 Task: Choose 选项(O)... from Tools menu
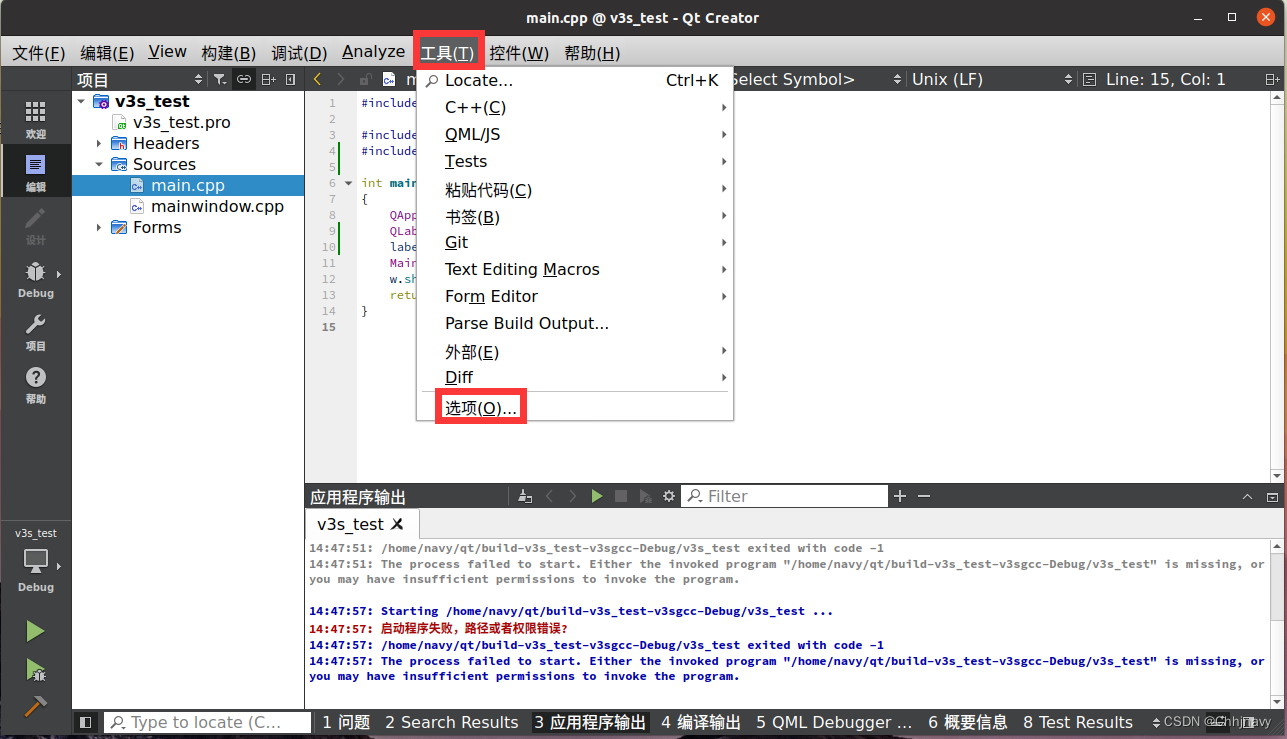click(x=575, y=407)
